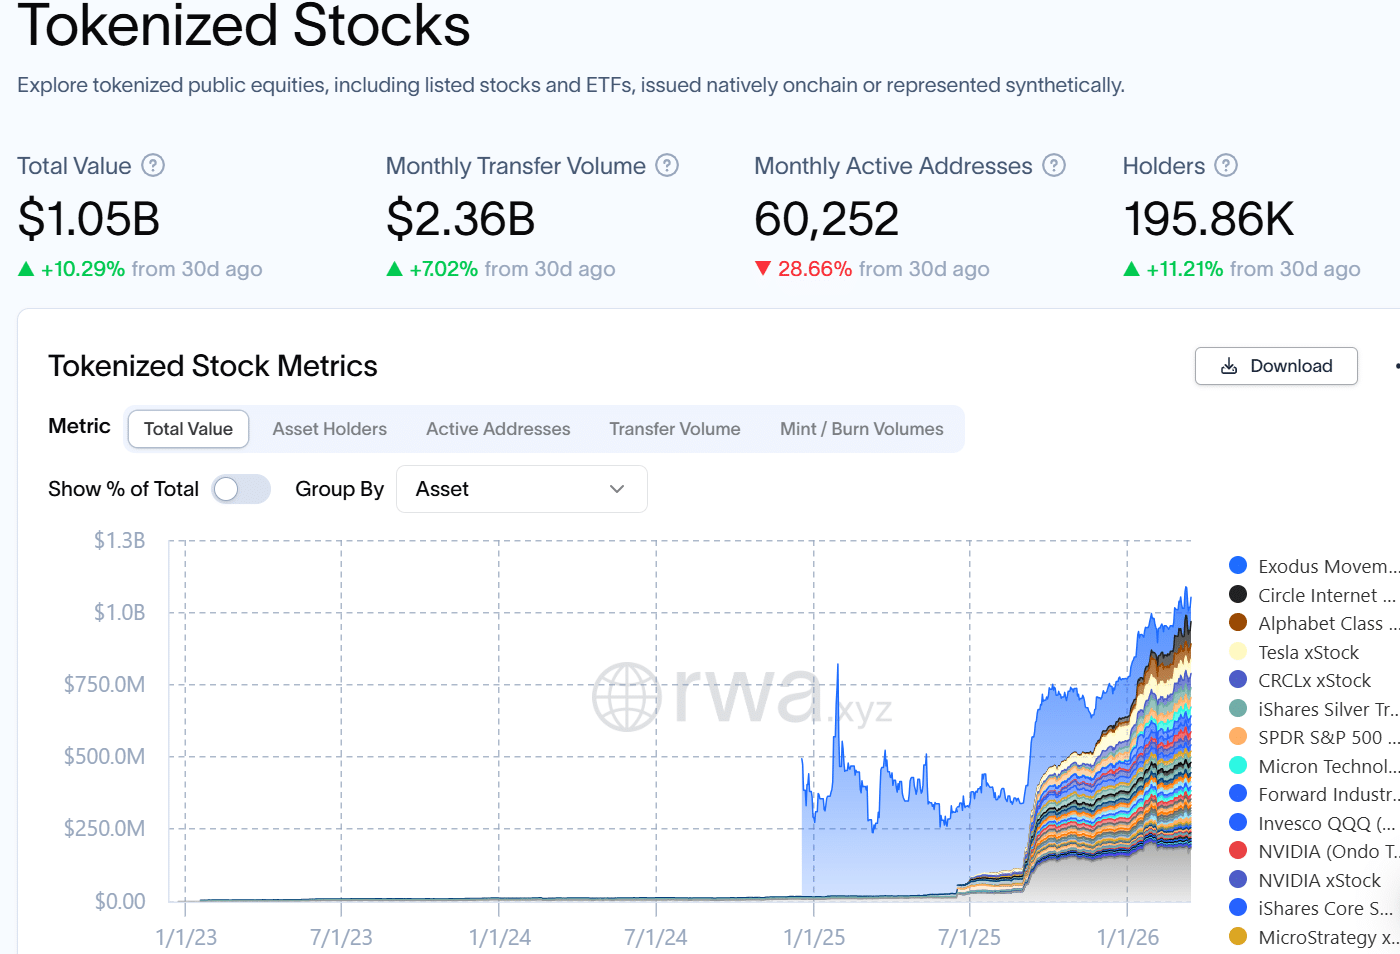Click the Monthly Transfer Volume help icon
Image resolution: width=1400 pixels, height=954 pixels.
[667, 165]
